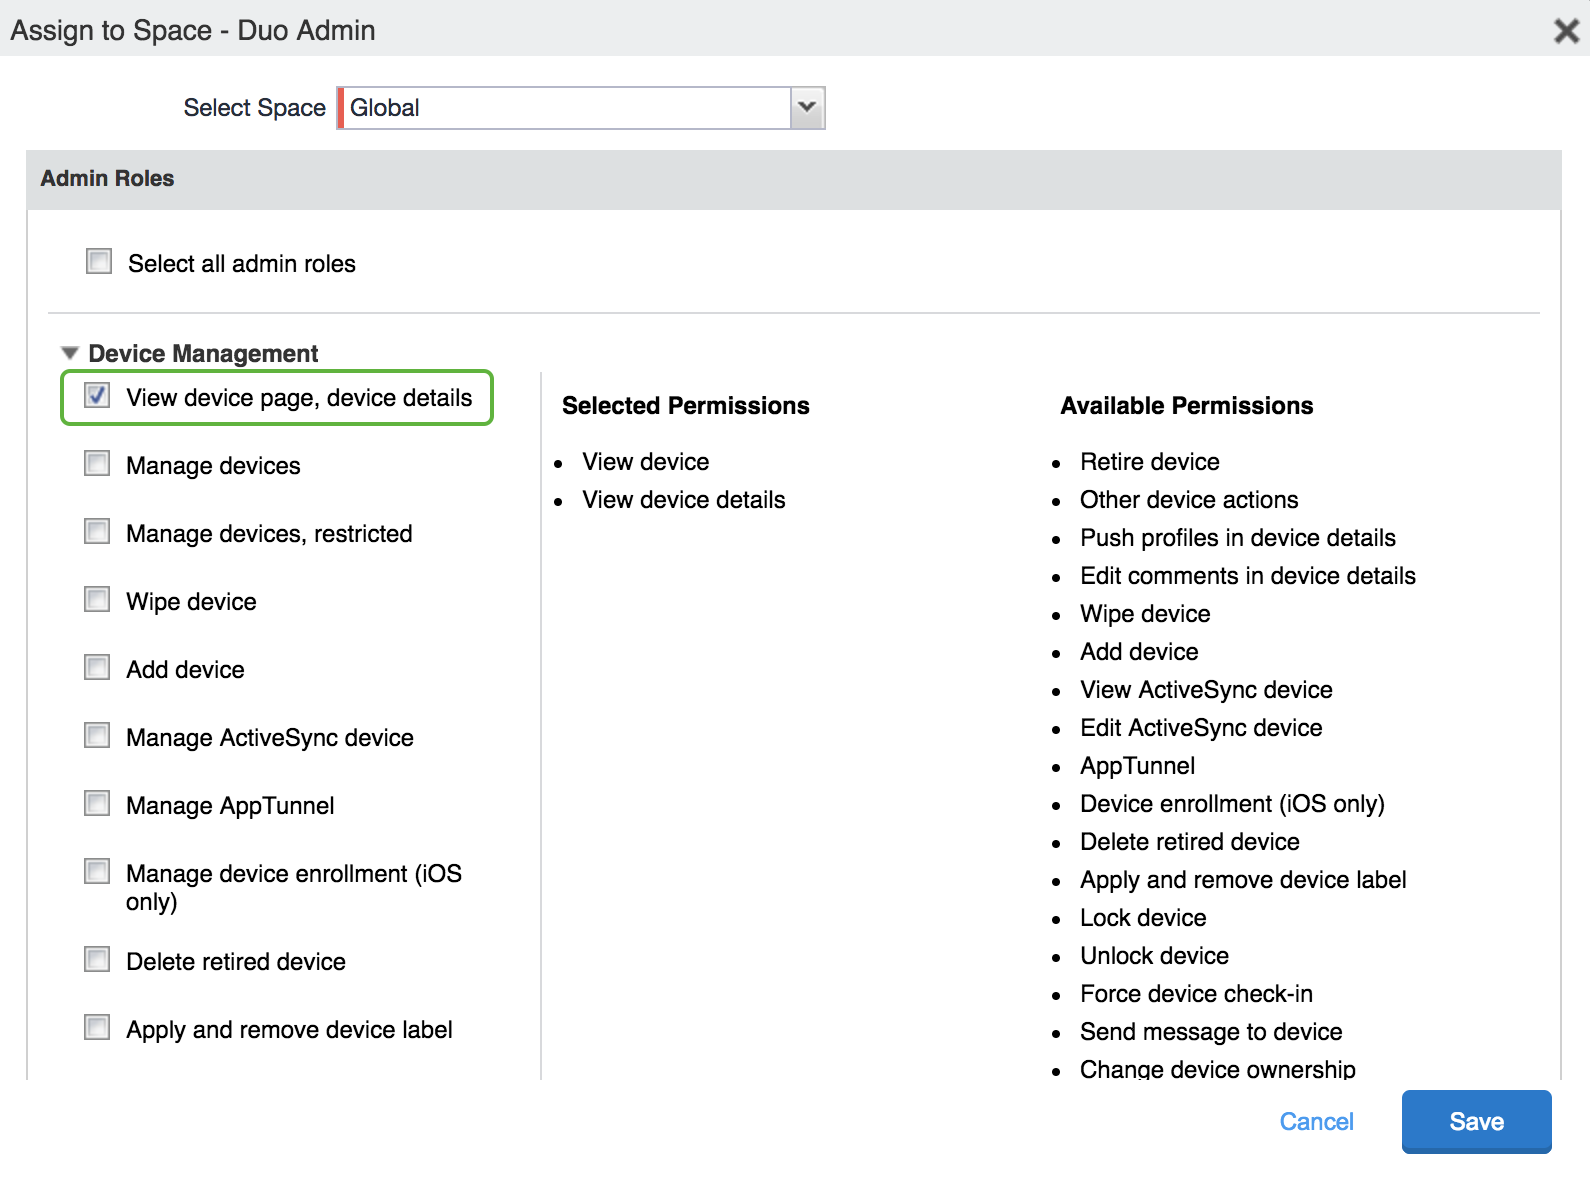1590x1182 pixels.
Task: Click Delete retired device in available permissions
Action: coord(1189,842)
